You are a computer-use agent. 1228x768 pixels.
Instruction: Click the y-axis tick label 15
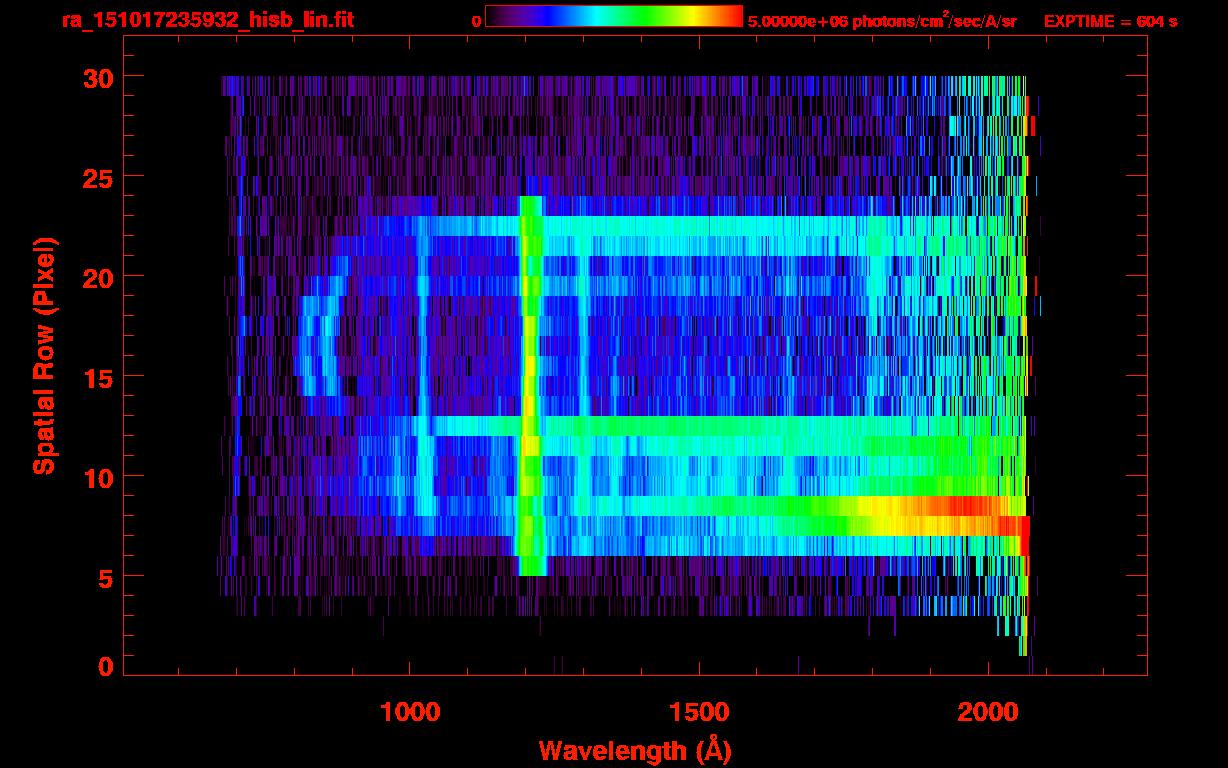[98, 377]
